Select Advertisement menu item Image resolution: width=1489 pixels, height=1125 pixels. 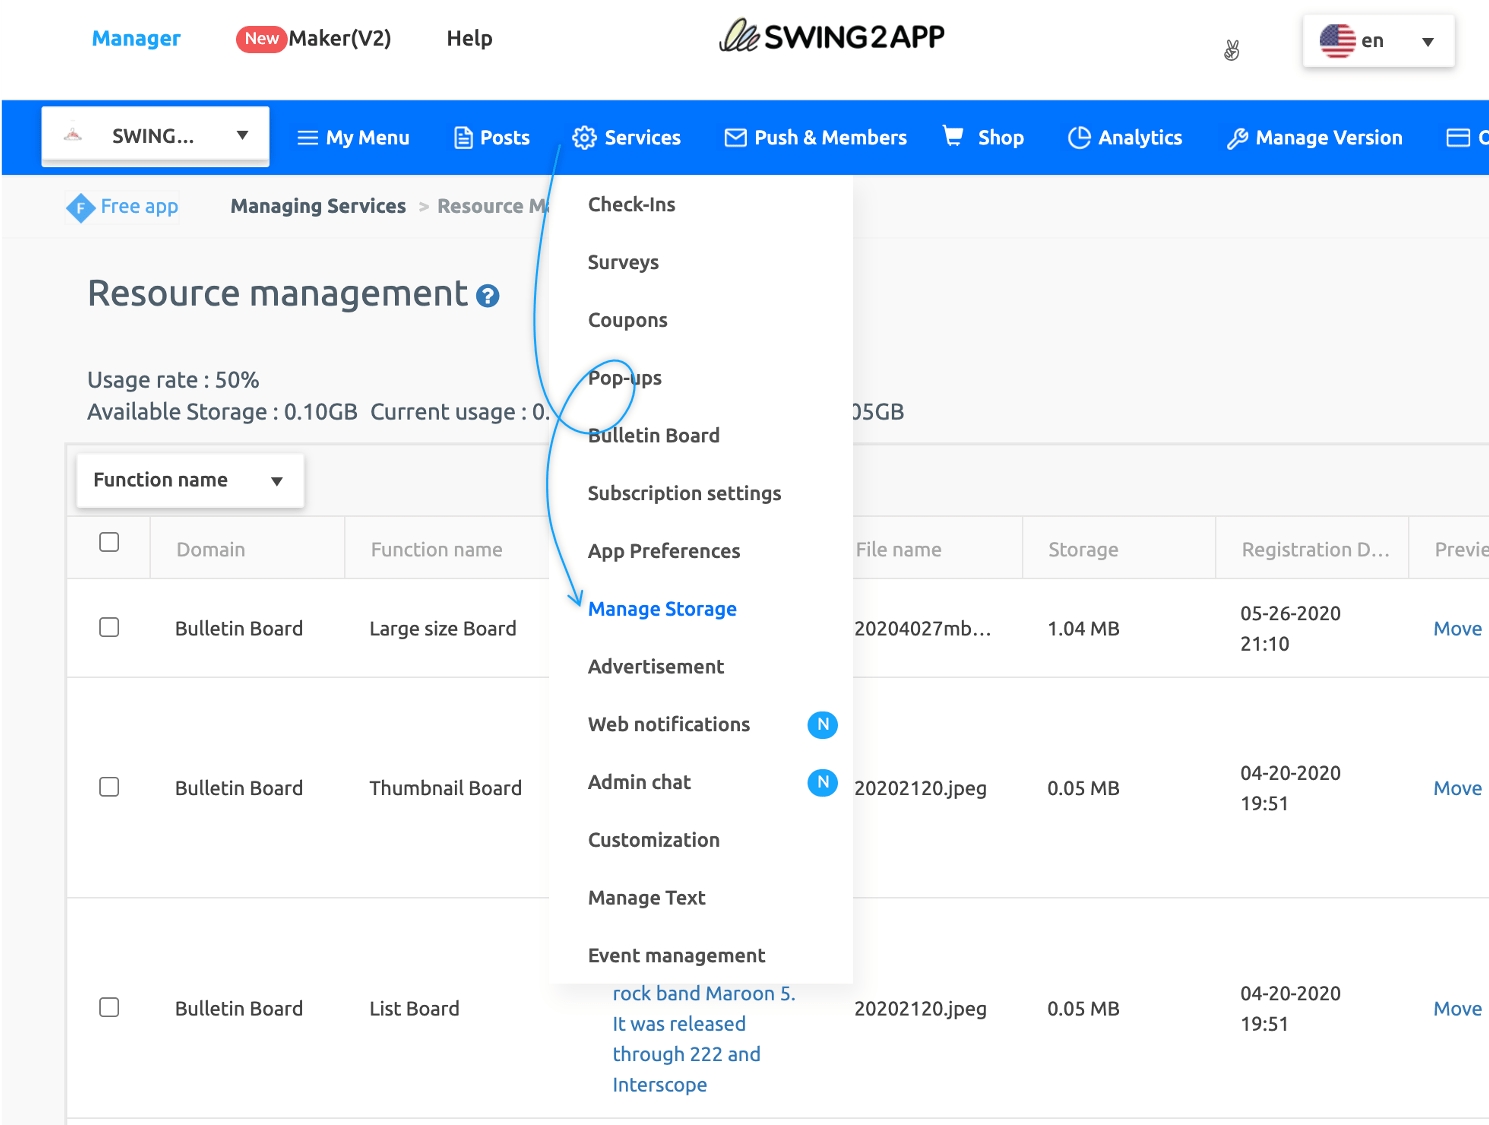click(656, 667)
